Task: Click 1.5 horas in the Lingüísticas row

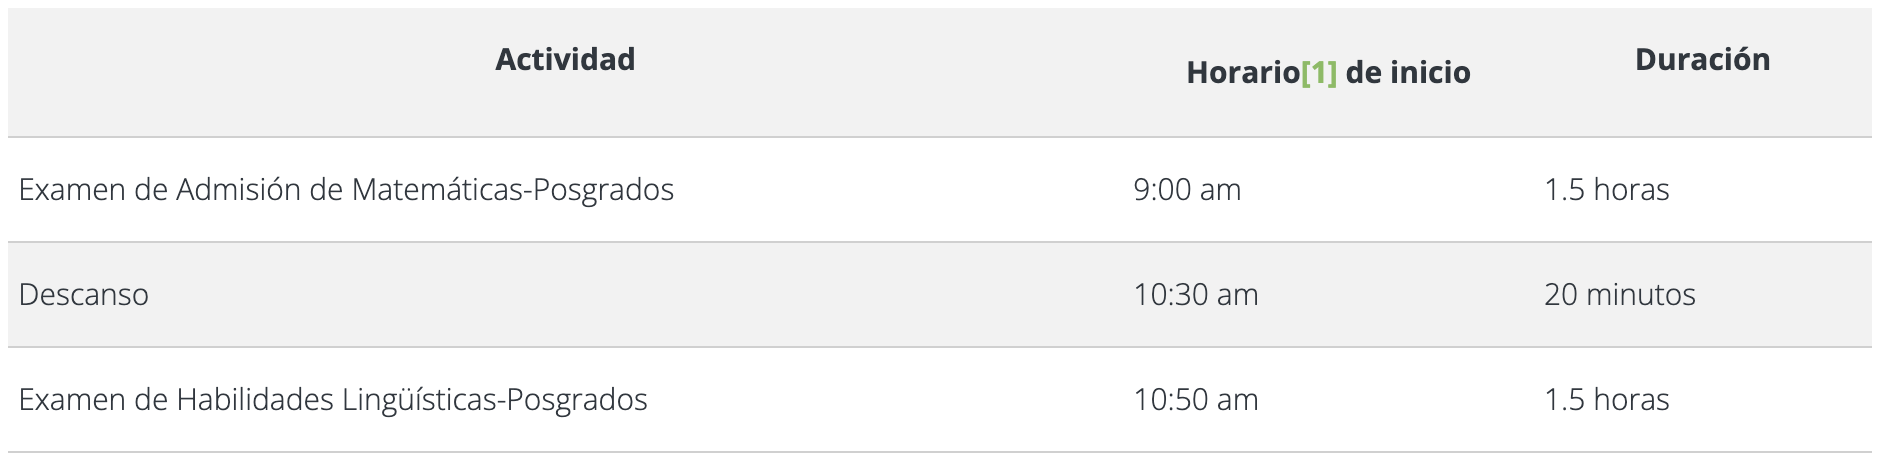Action: click(x=1606, y=400)
